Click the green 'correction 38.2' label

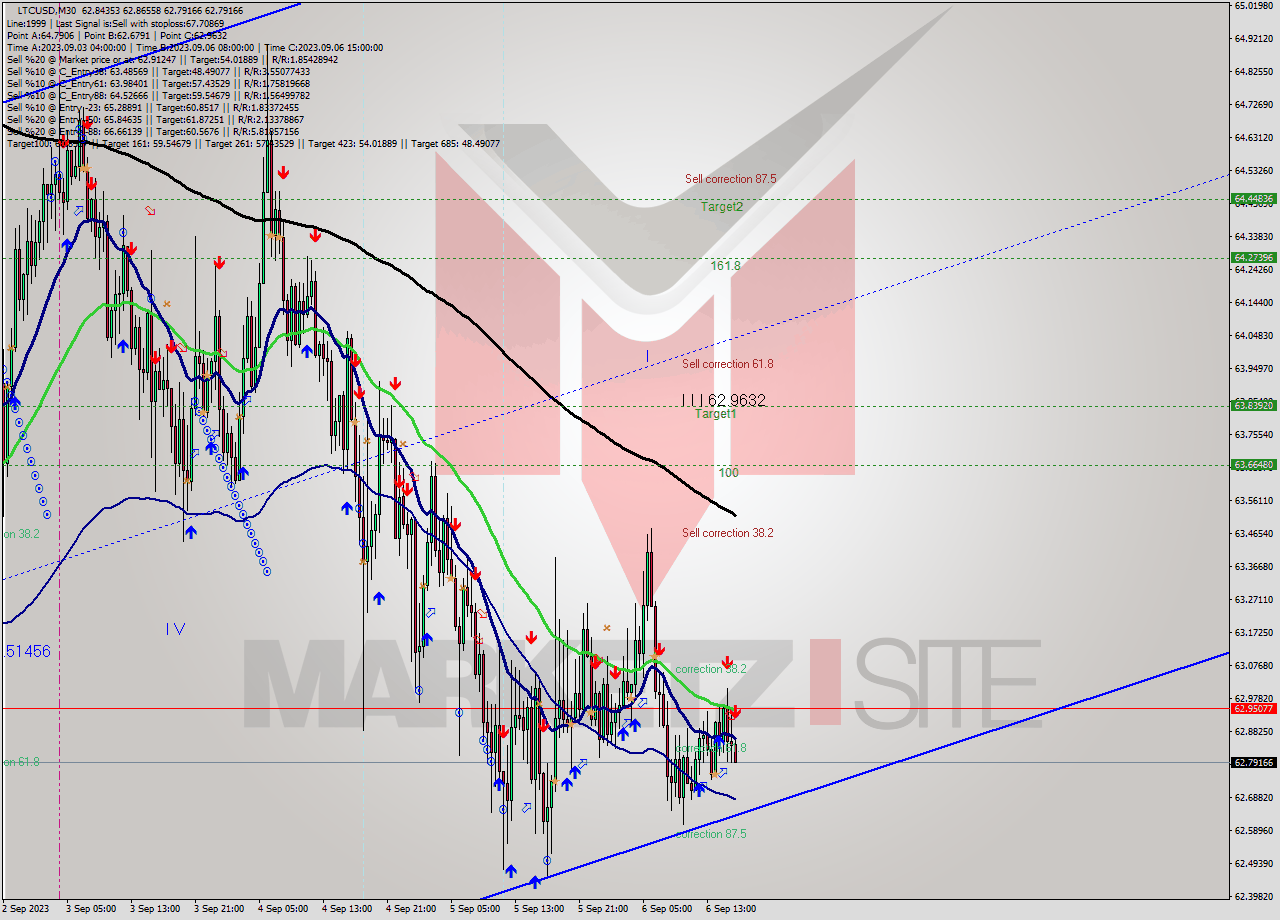(710, 669)
